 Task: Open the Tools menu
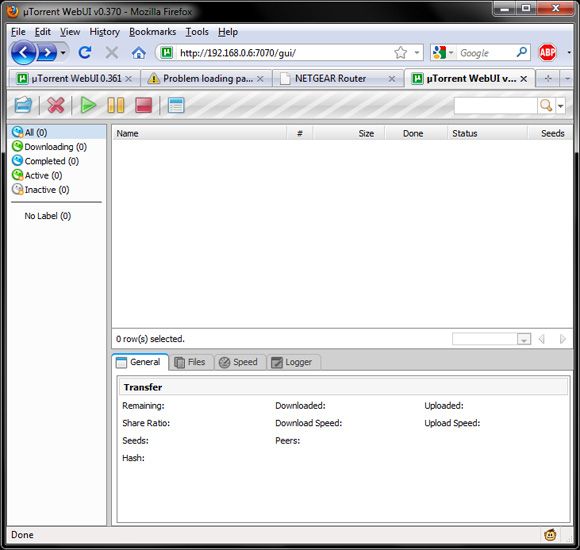coord(197,32)
